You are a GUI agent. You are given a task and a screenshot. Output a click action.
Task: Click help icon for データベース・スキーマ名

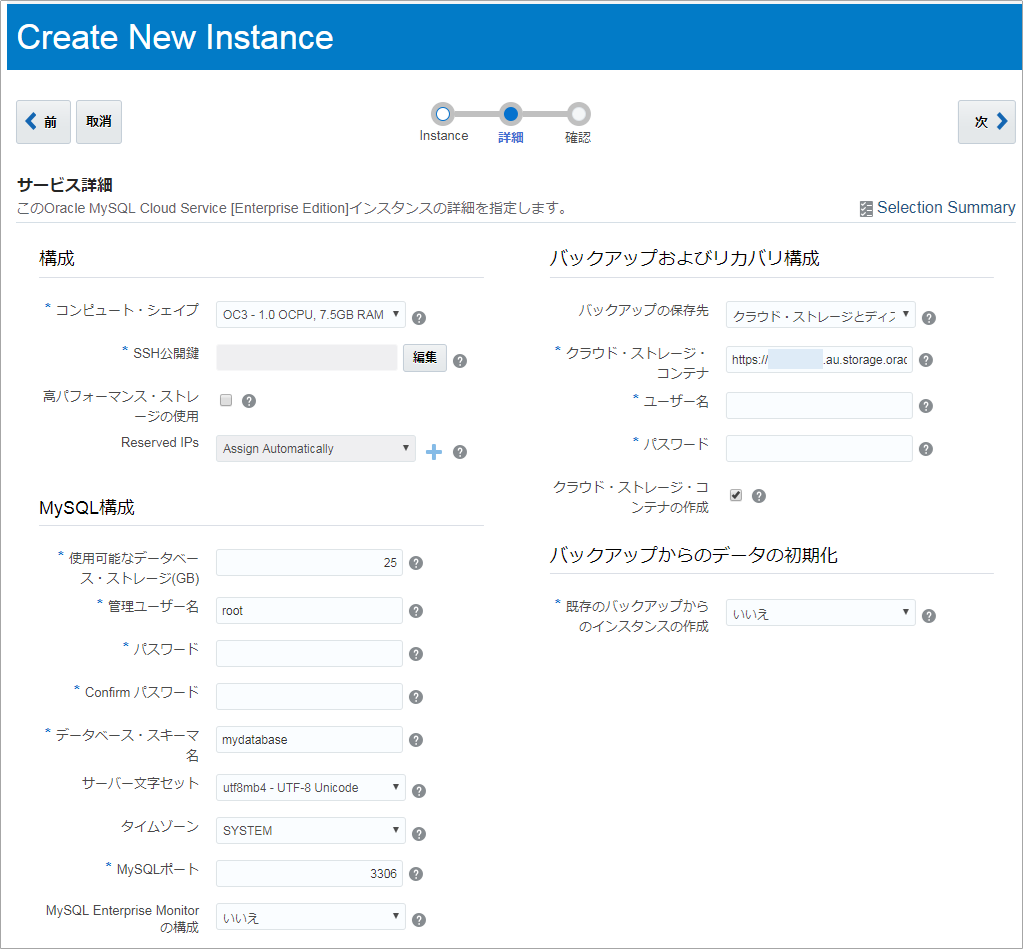[416, 740]
